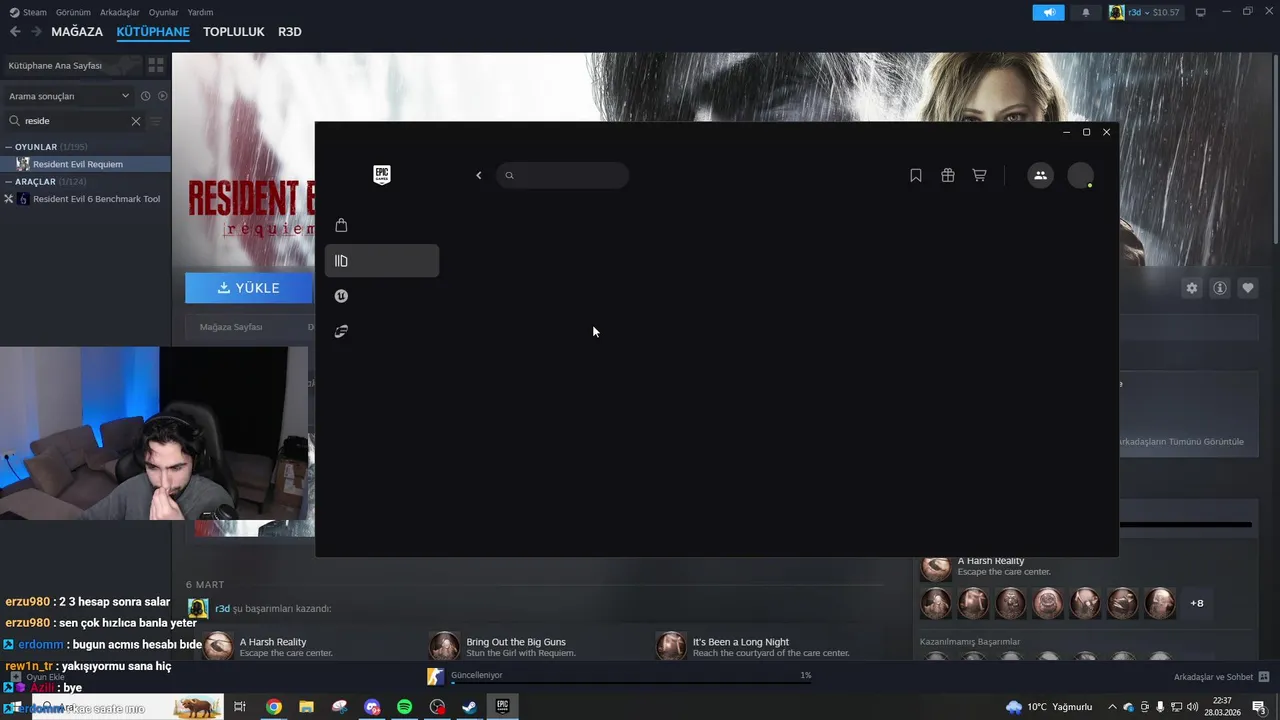Toggle the ready-to-play filter icon
Viewport: 1280px width, 720px height.
tap(163, 96)
